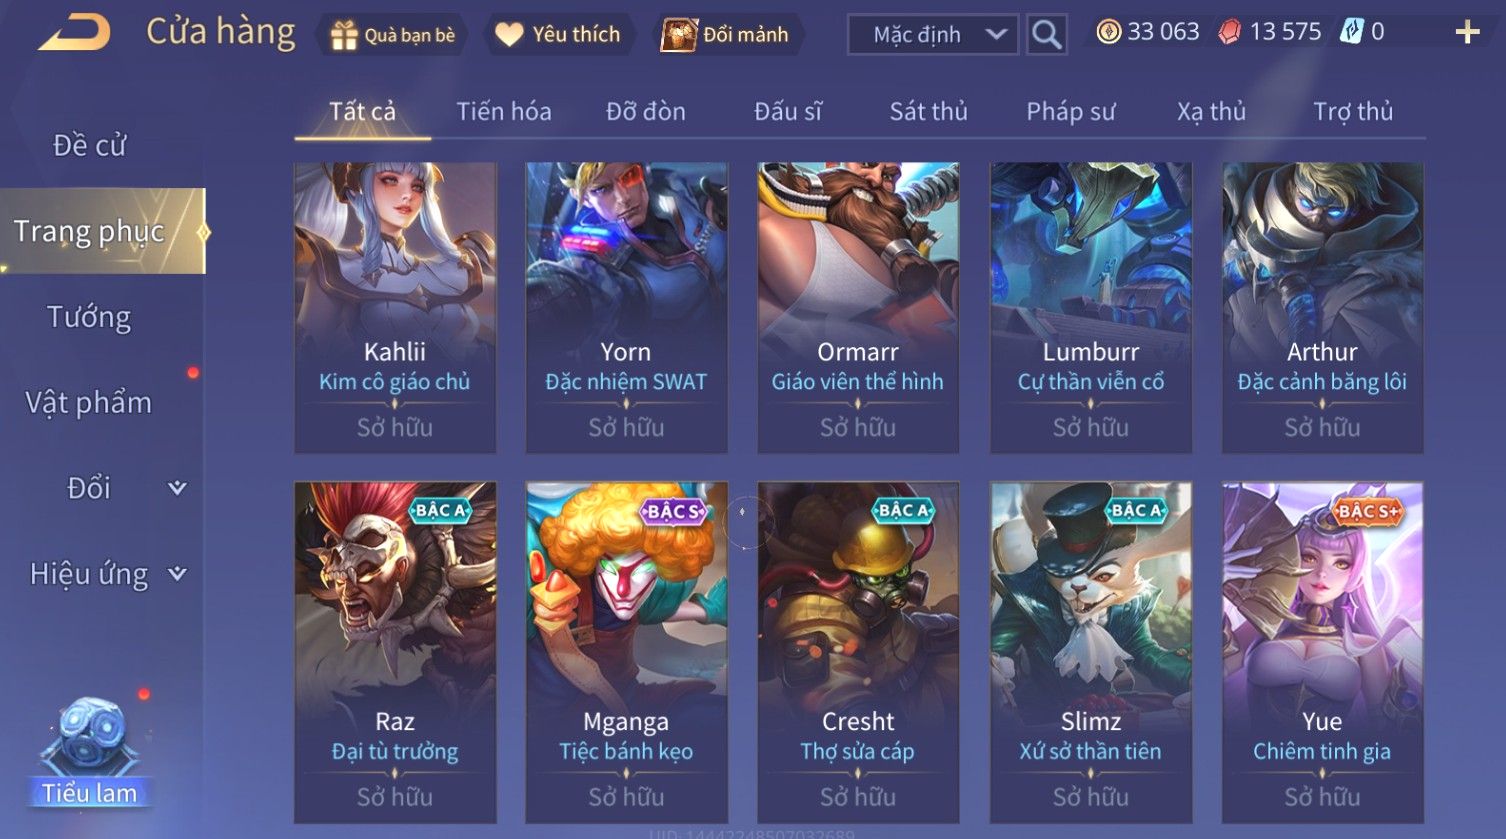The width and height of the screenshot is (1506, 839).
Task: Click the gold coin balance icon
Action: click(1109, 32)
